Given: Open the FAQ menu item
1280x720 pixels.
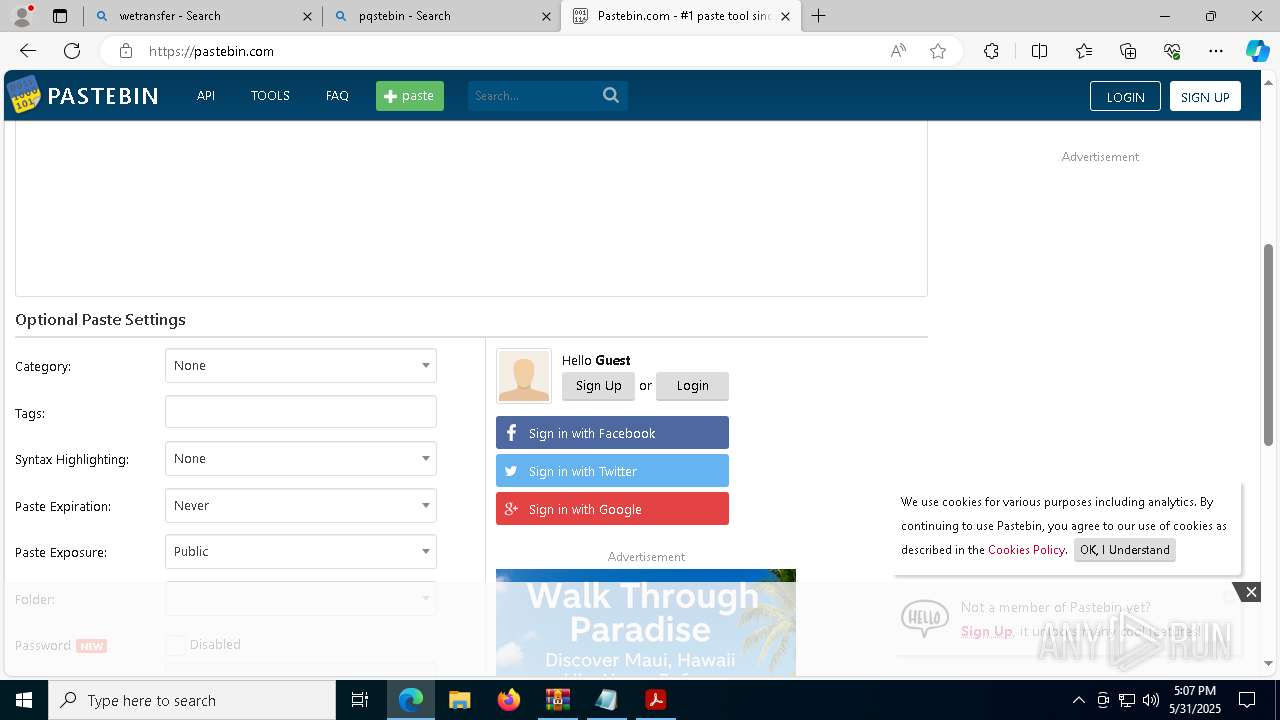Looking at the screenshot, I should click(337, 95).
